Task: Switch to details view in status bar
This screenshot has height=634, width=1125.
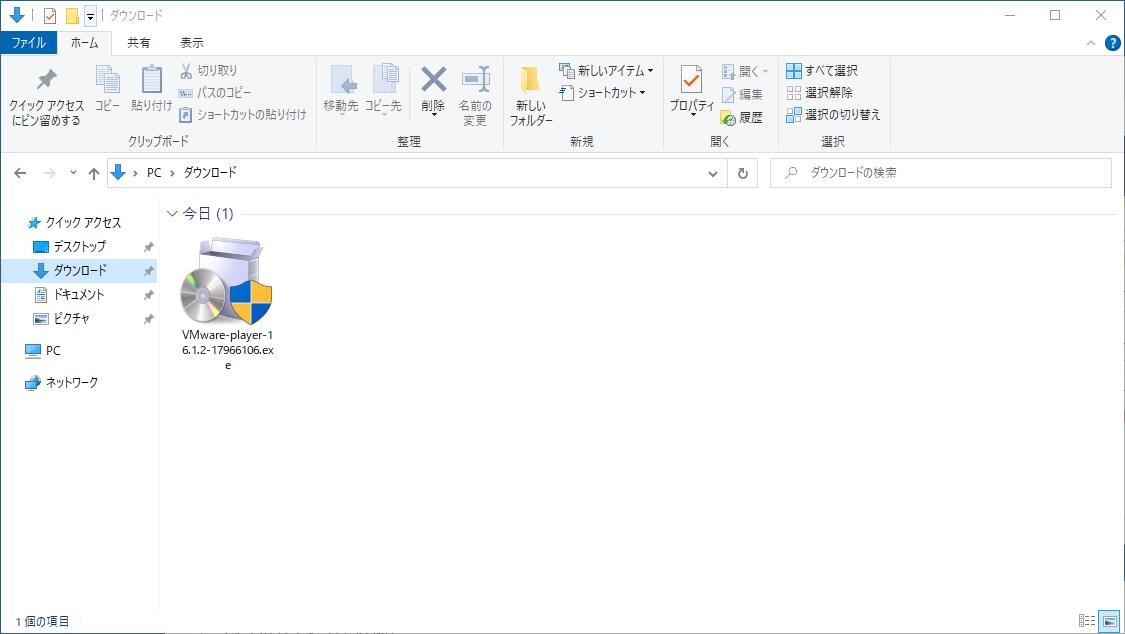Action: pos(1087,621)
